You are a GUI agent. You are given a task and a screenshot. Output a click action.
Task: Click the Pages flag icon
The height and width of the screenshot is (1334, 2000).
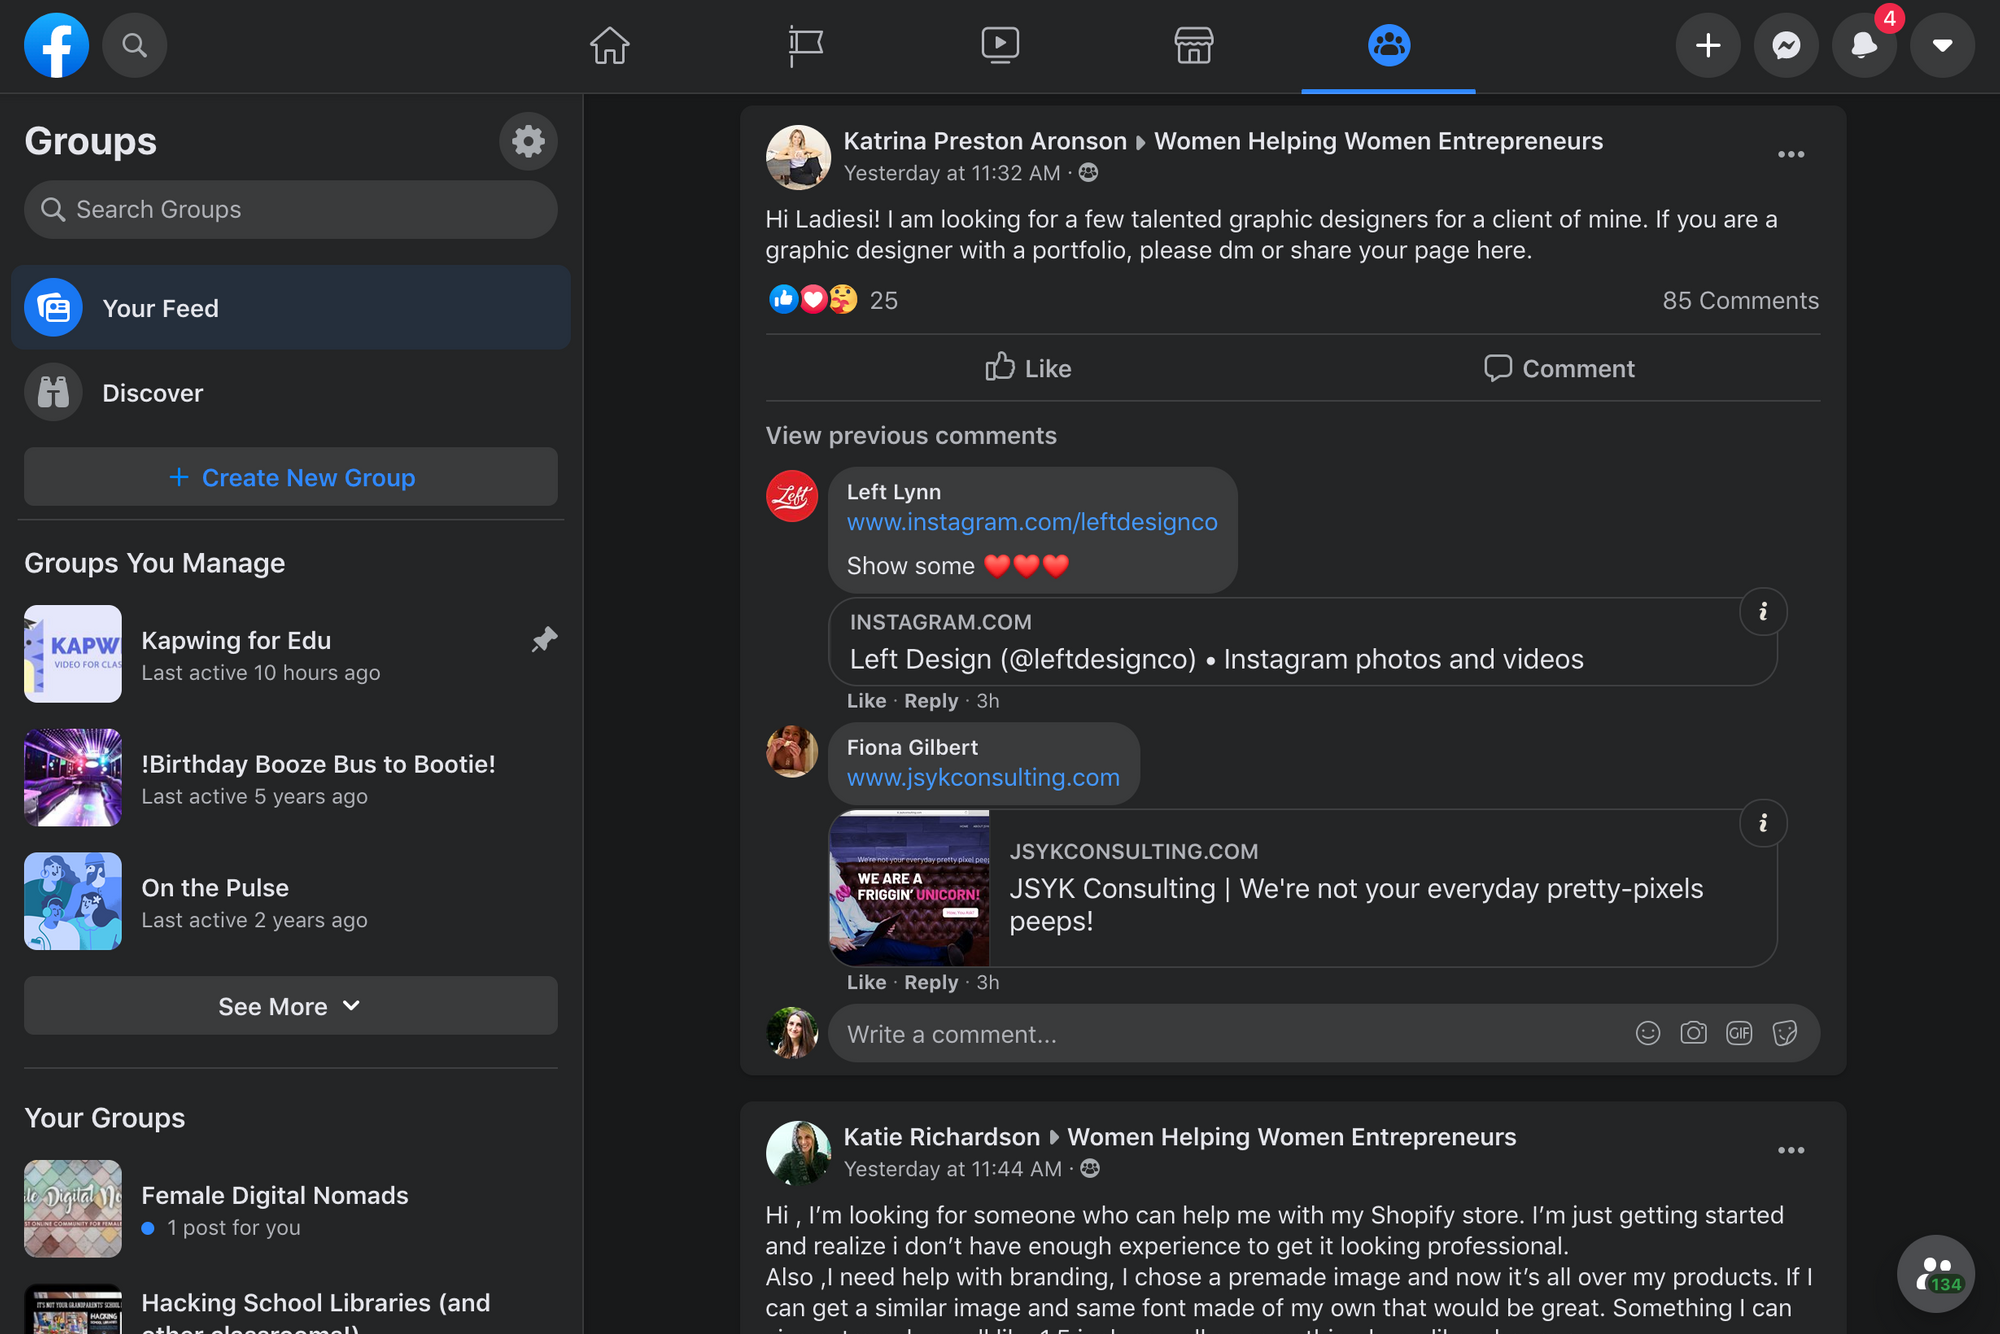pyautogui.click(x=805, y=46)
